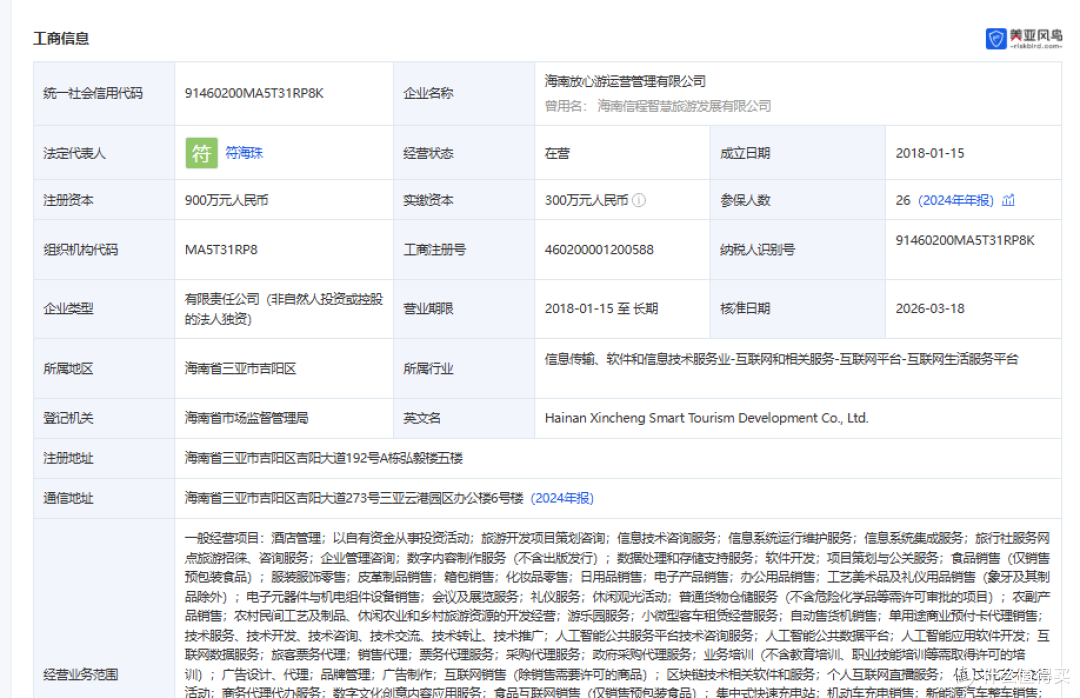Viewport: 1080px width, 698px height.
Task: Click the 注册地址 label cell
Action: pyautogui.click(x=104, y=458)
